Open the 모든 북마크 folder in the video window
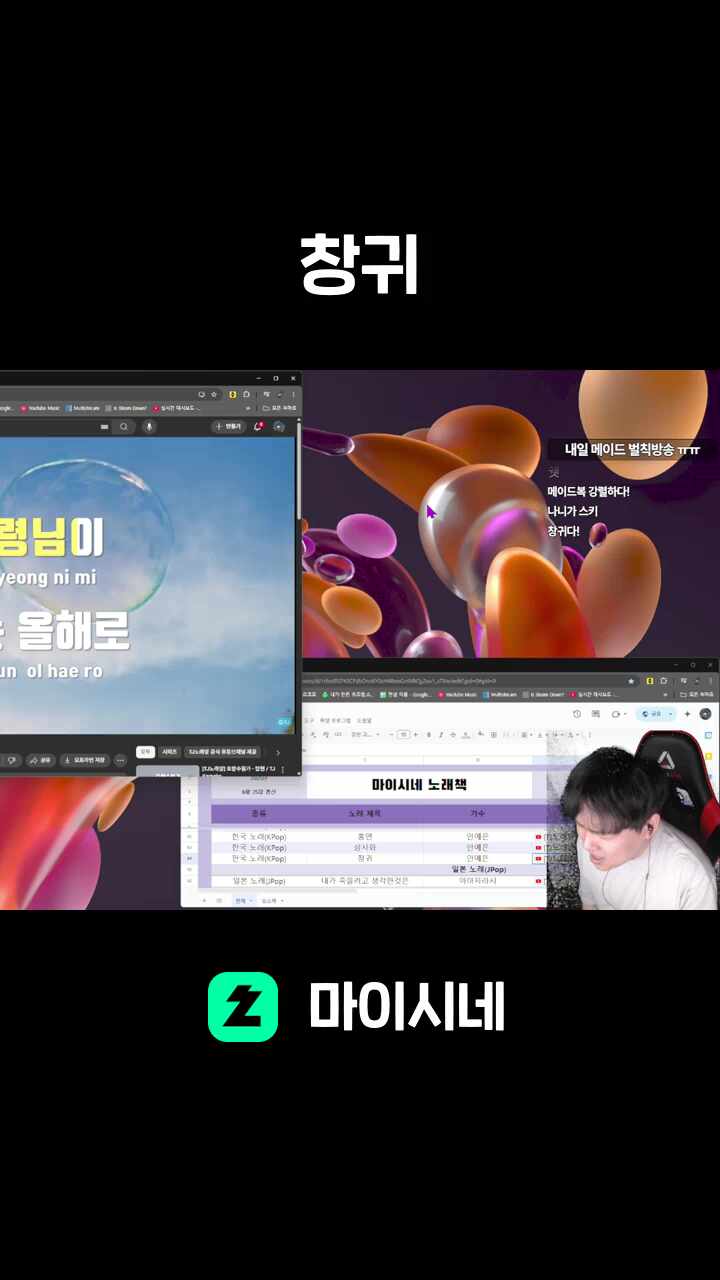This screenshot has width=720, height=1280. [280, 408]
